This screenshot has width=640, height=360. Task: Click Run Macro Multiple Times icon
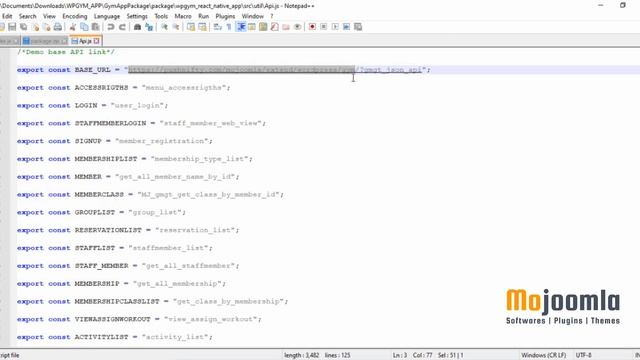click(347, 27)
